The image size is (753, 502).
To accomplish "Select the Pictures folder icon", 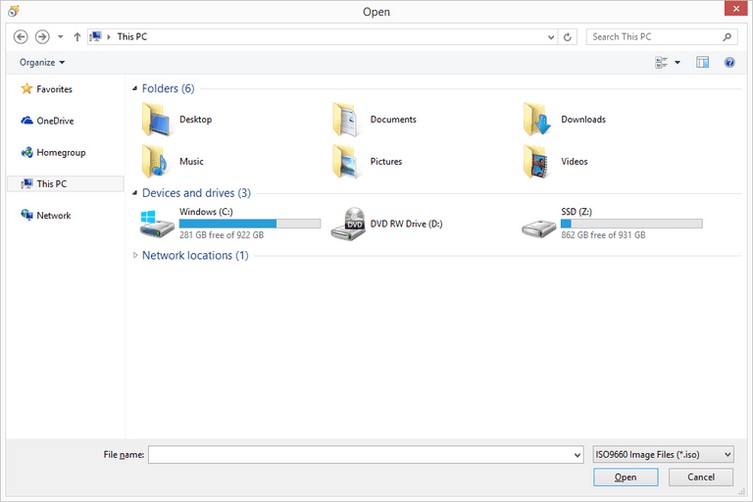I will coord(346,161).
